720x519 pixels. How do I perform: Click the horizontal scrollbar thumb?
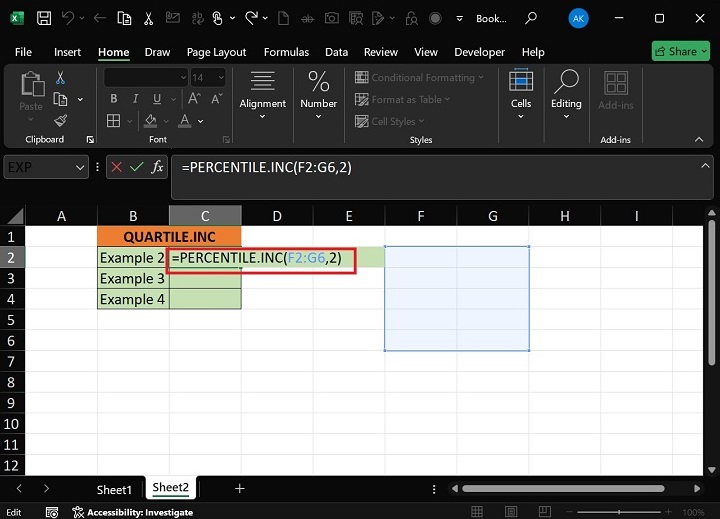click(x=563, y=488)
